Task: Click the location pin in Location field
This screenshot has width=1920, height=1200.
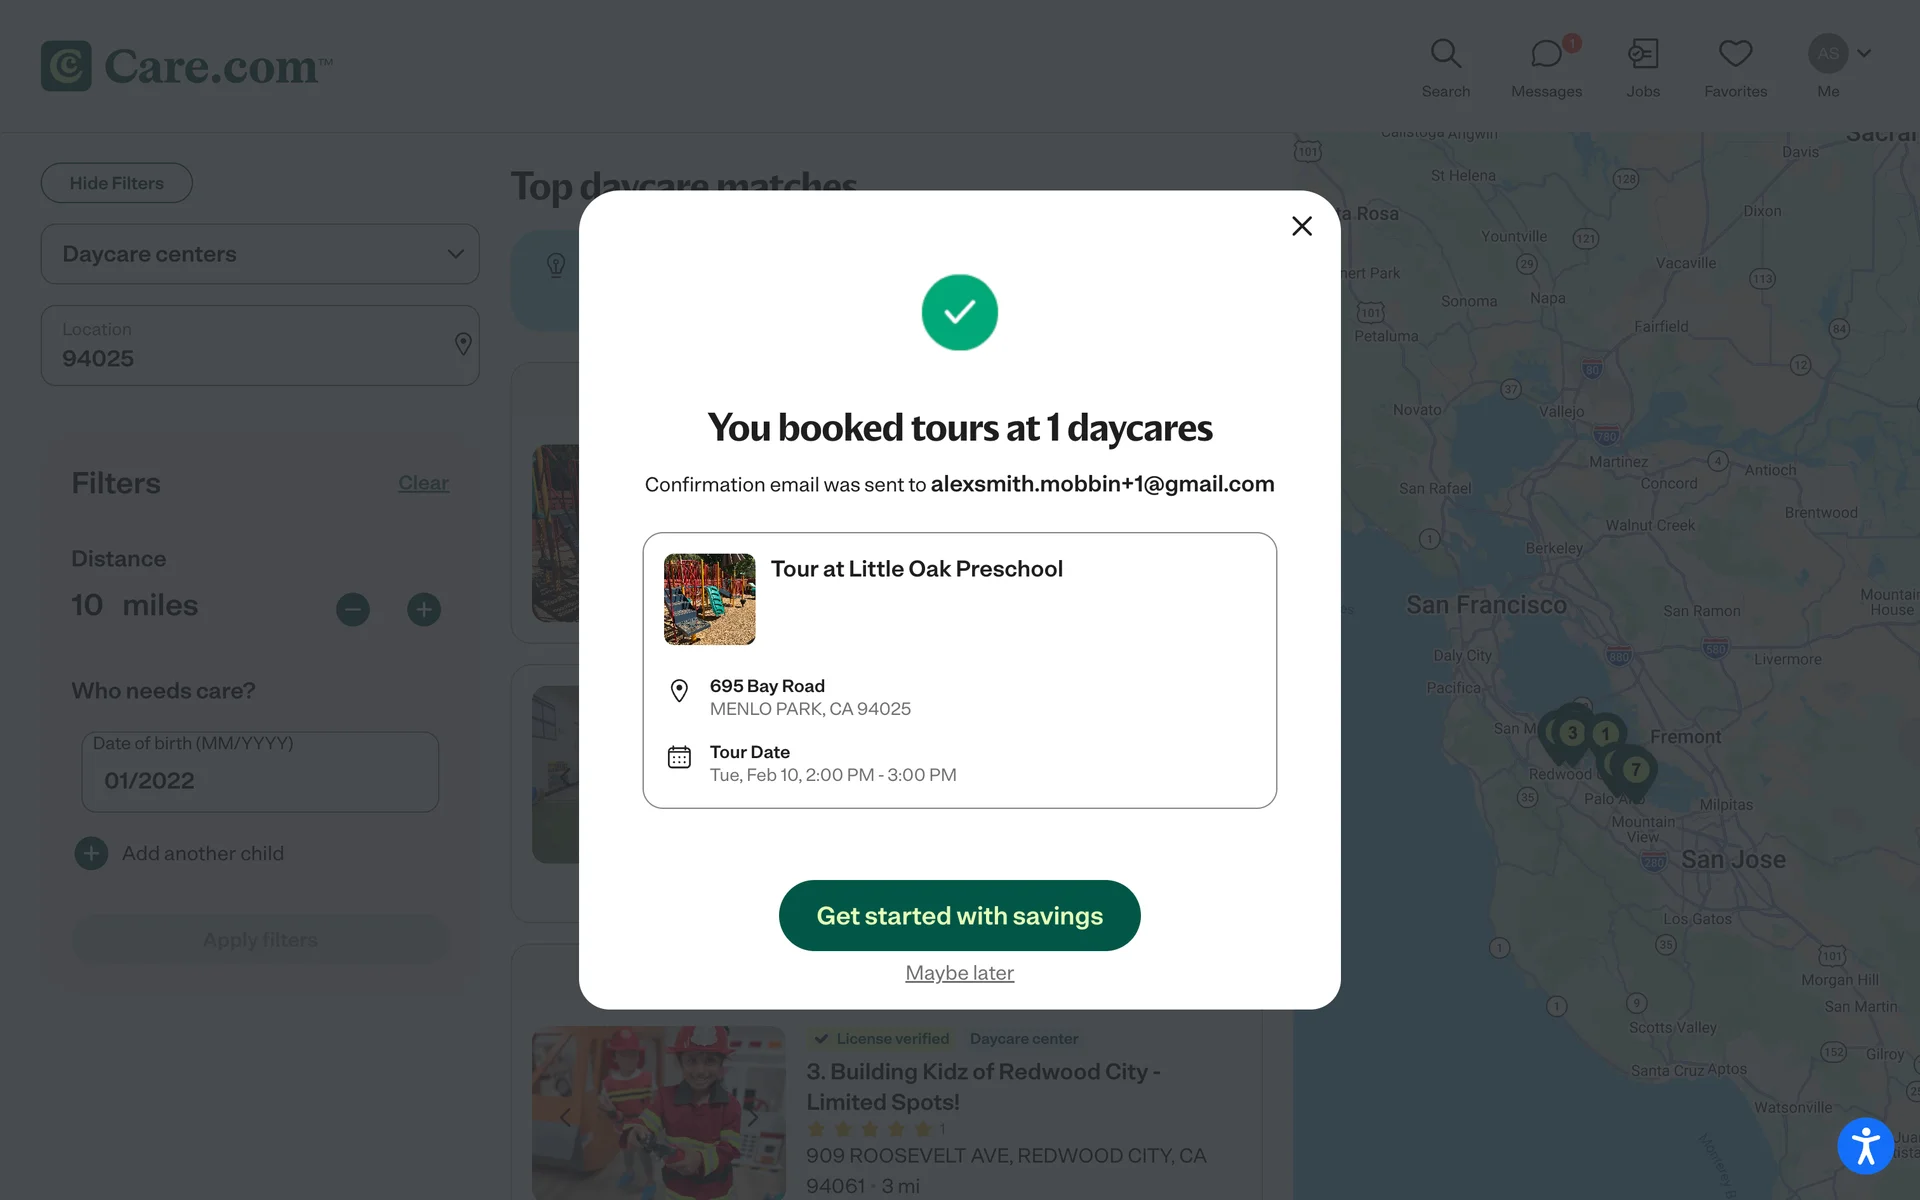Action: pos(463,344)
